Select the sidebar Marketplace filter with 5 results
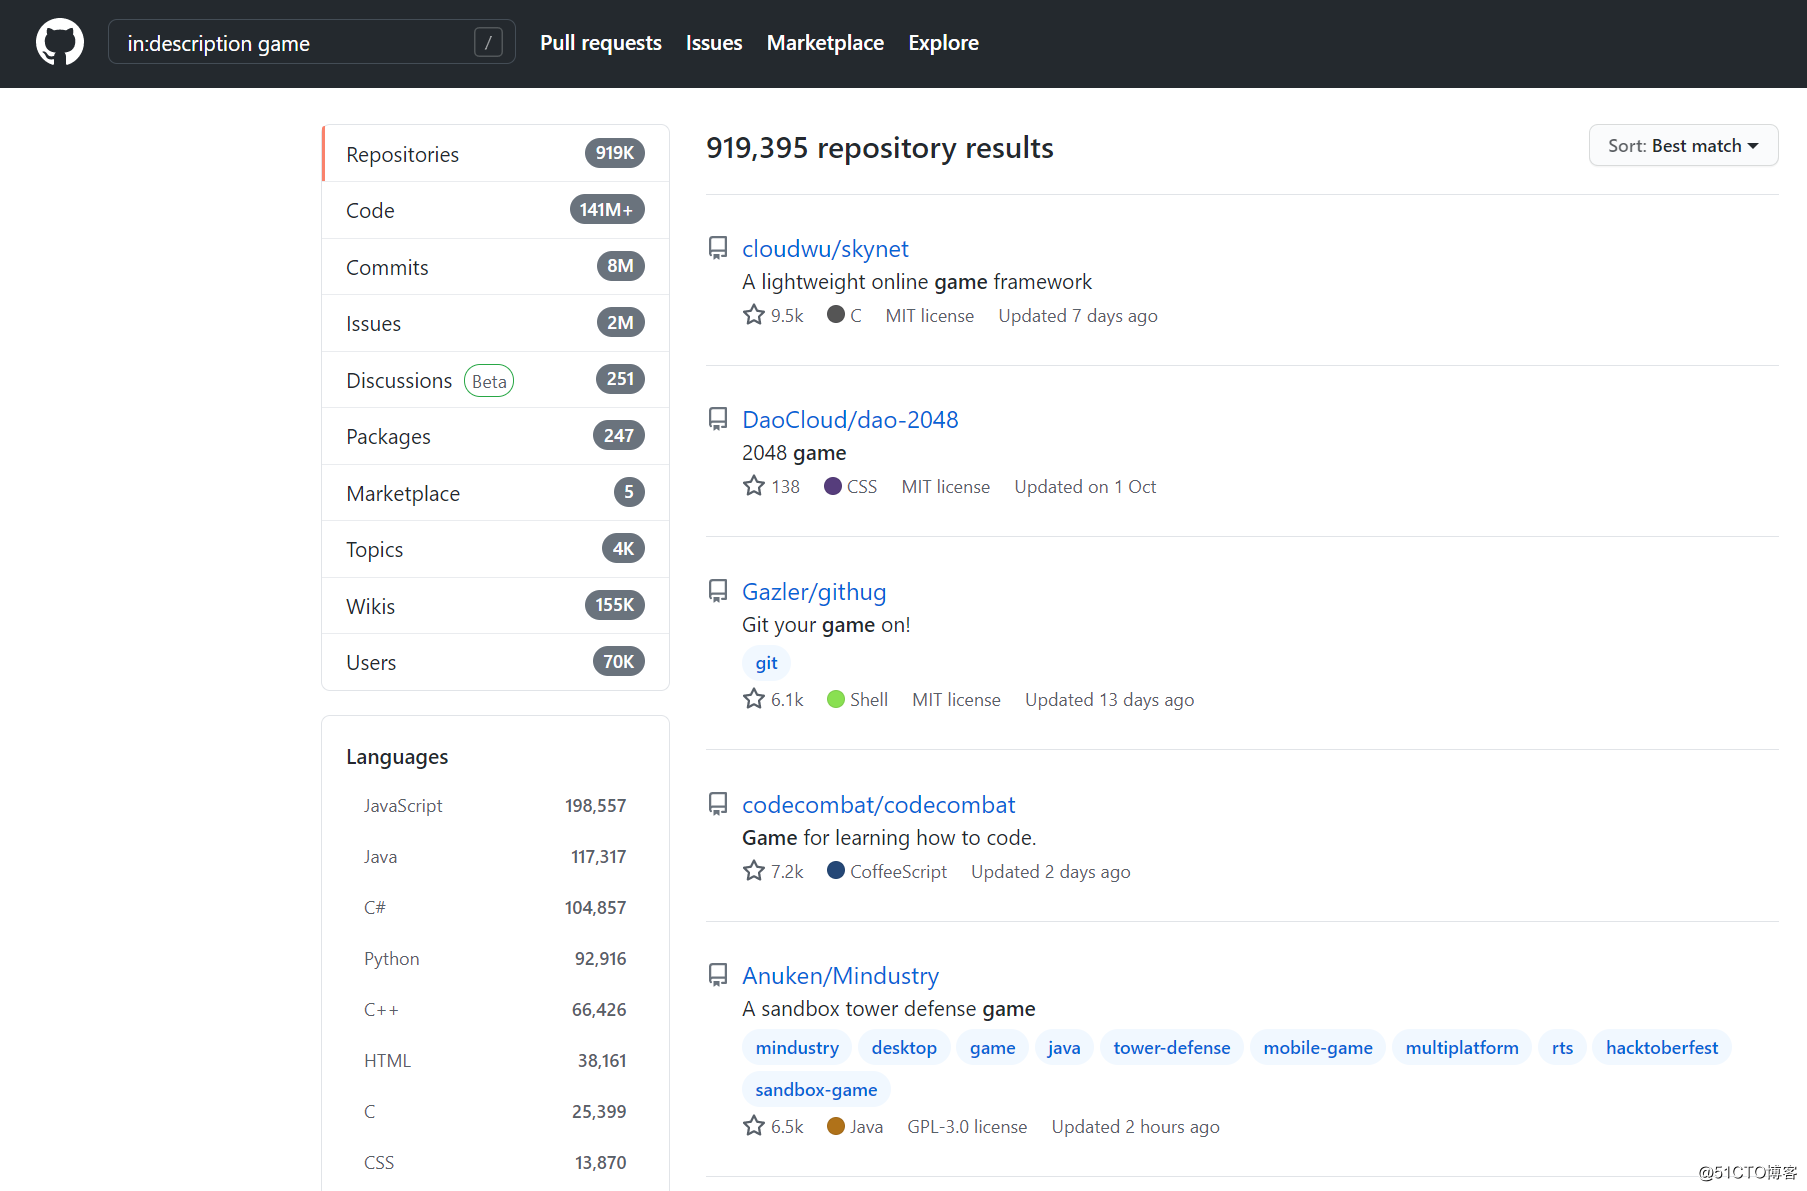 [x=495, y=493]
